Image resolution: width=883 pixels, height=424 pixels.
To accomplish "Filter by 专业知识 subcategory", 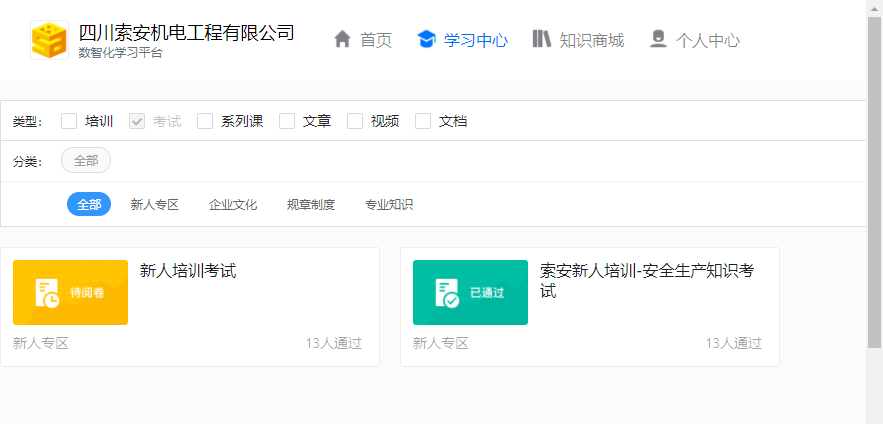I will [389, 204].
